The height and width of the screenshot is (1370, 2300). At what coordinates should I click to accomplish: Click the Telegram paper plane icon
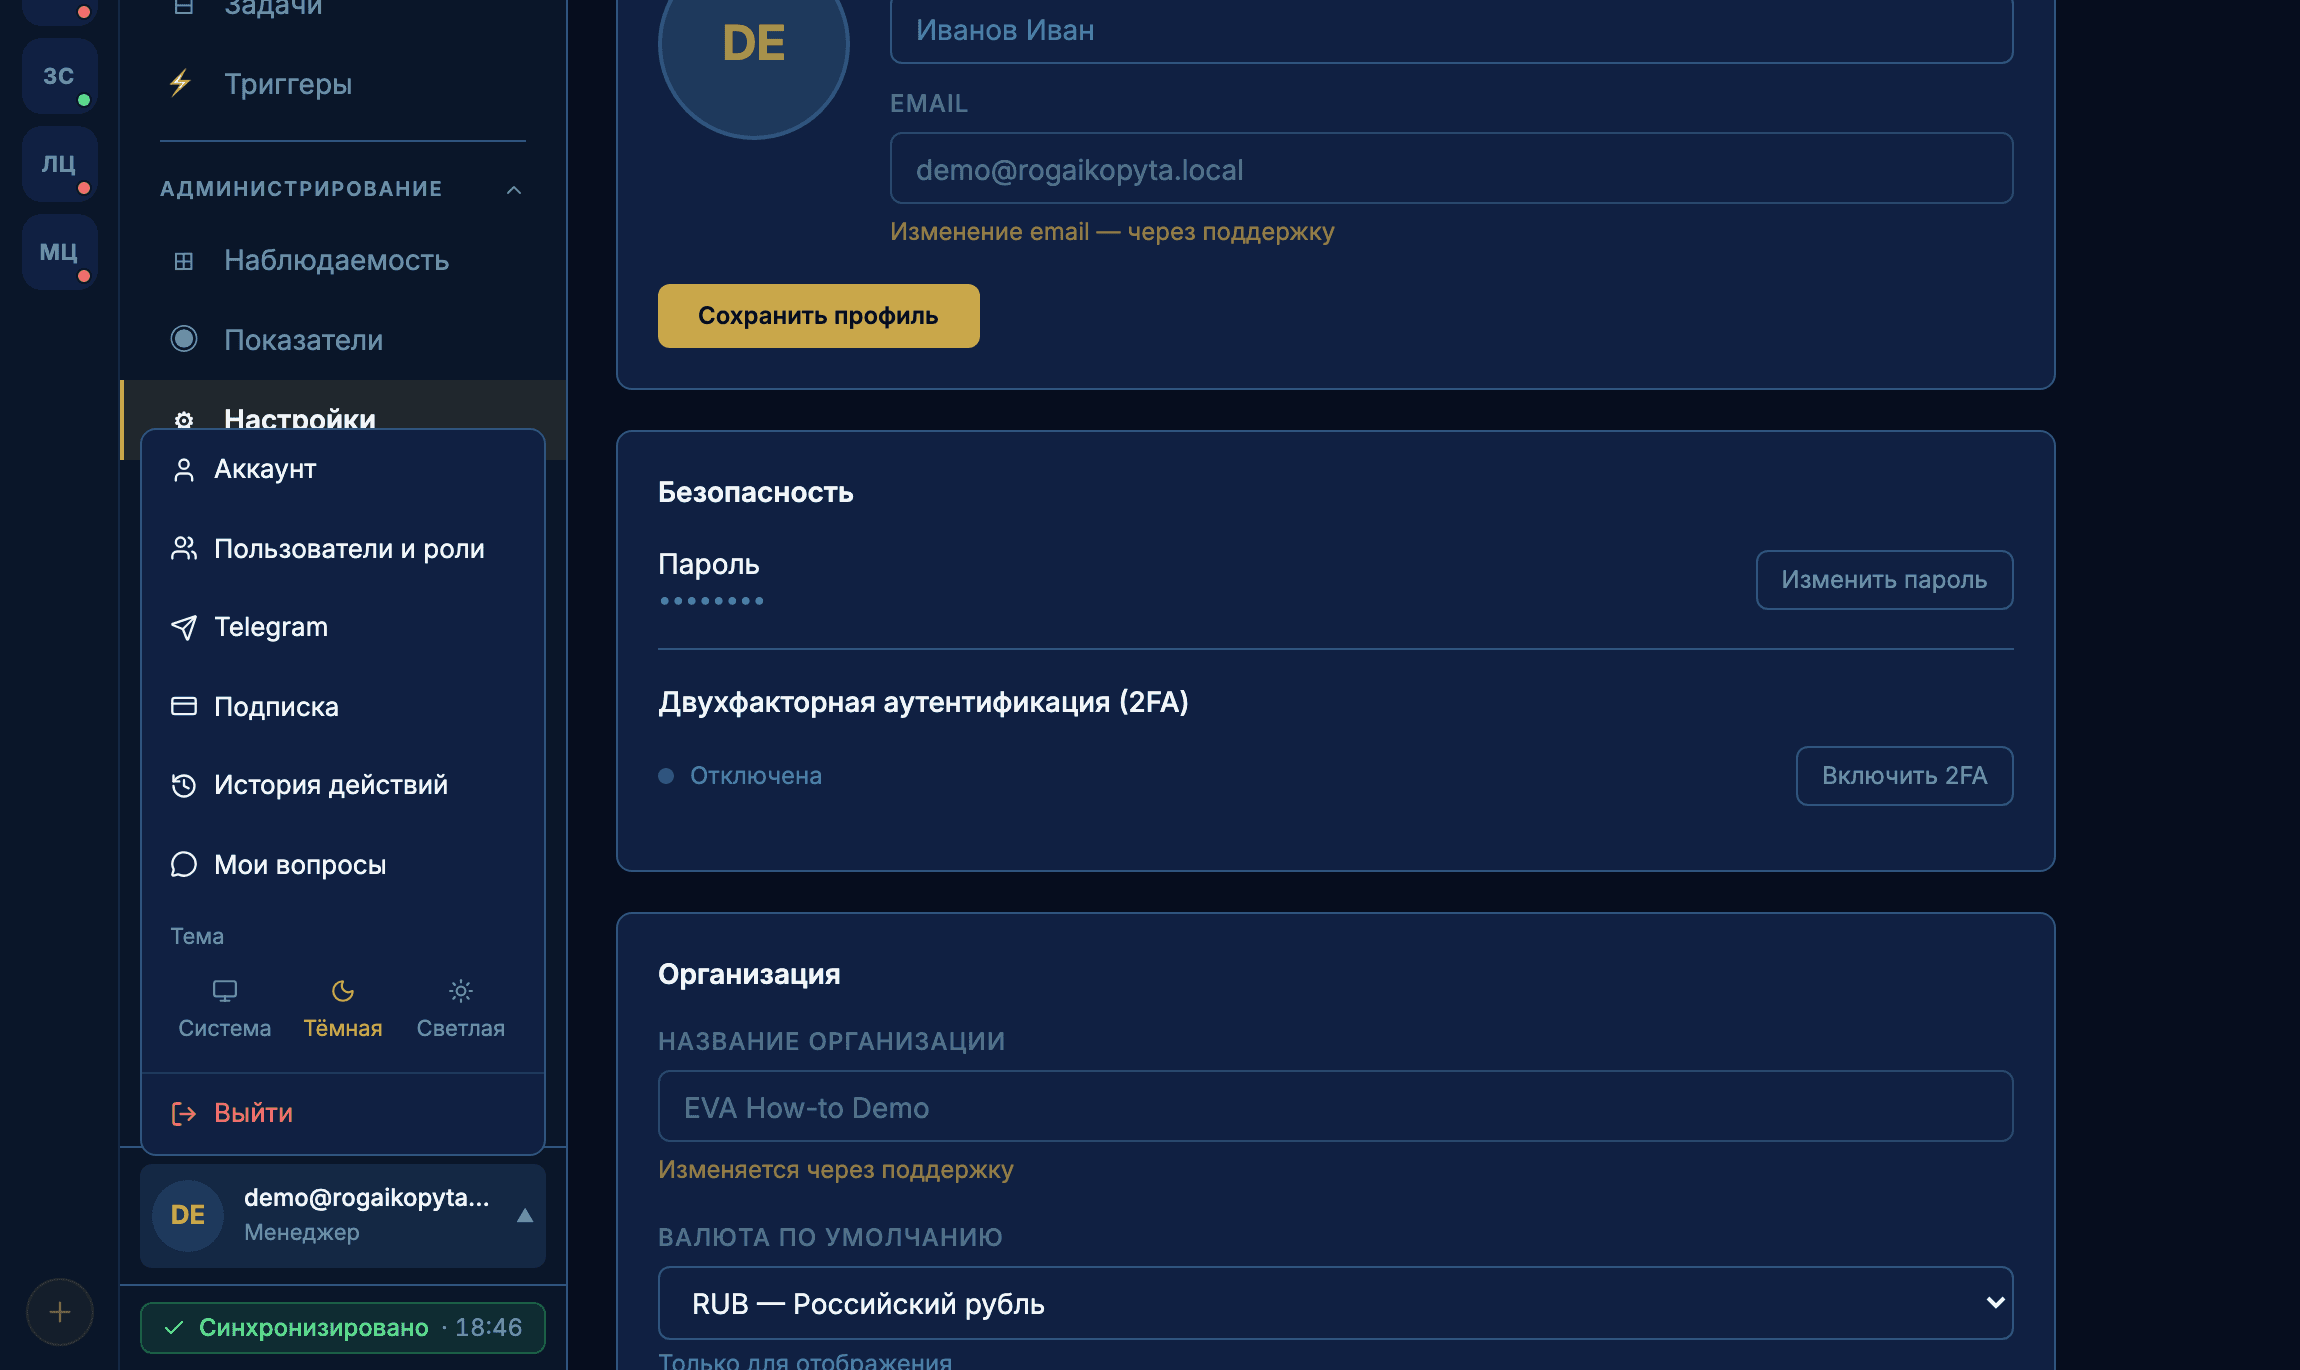184,627
